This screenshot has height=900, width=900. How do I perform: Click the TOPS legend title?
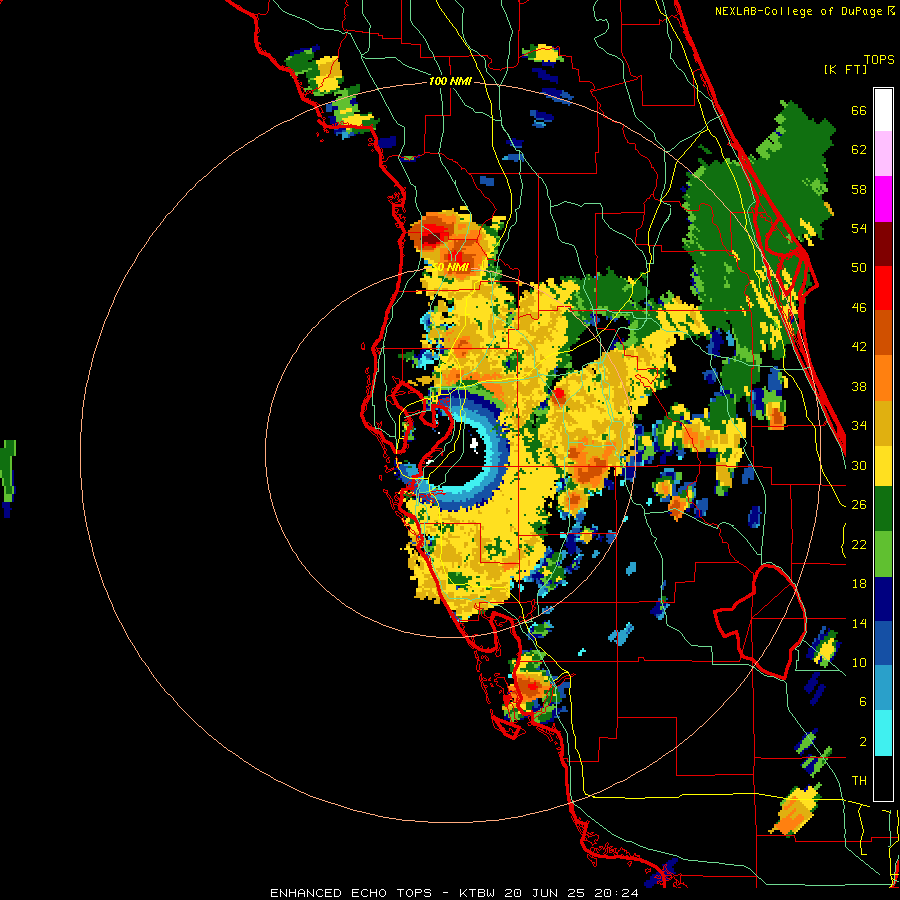click(879, 59)
